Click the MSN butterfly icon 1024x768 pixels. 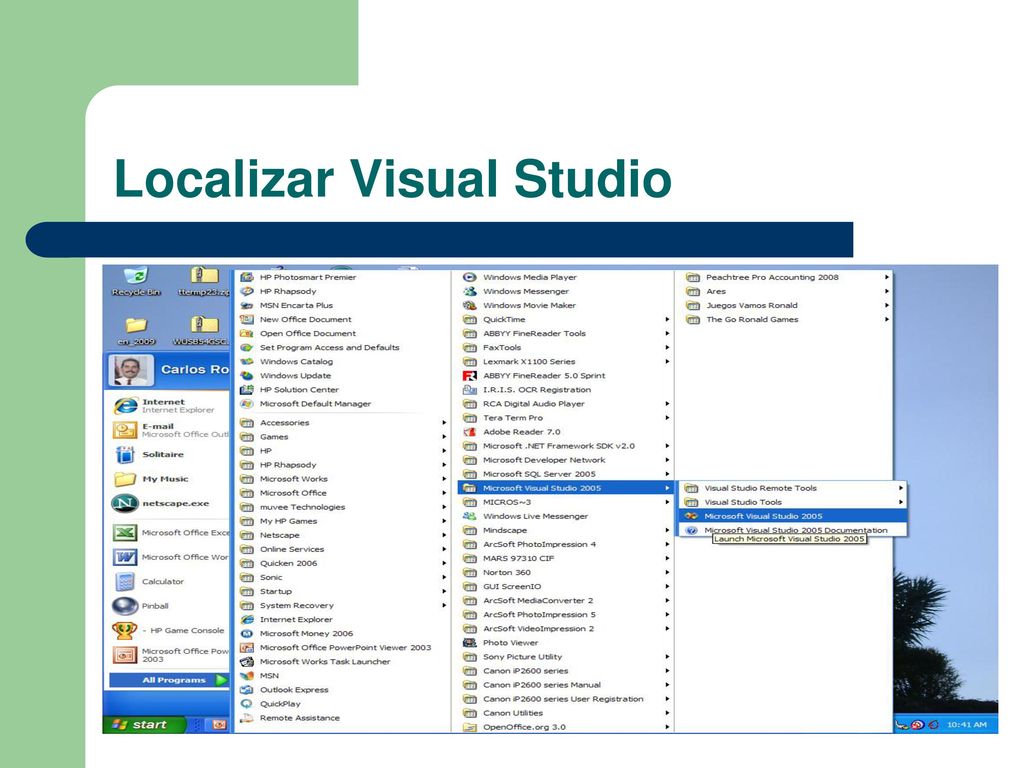pyautogui.click(x=247, y=676)
